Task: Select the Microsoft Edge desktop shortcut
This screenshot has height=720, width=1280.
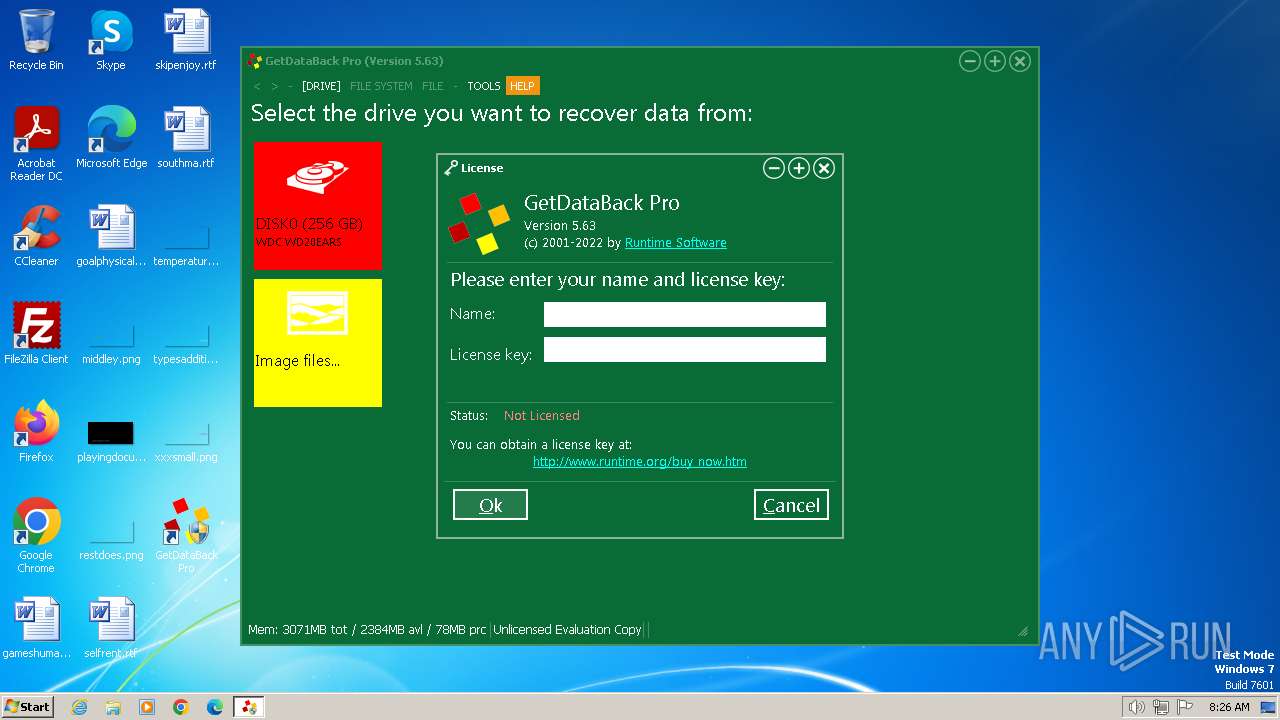Action: click(111, 139)
